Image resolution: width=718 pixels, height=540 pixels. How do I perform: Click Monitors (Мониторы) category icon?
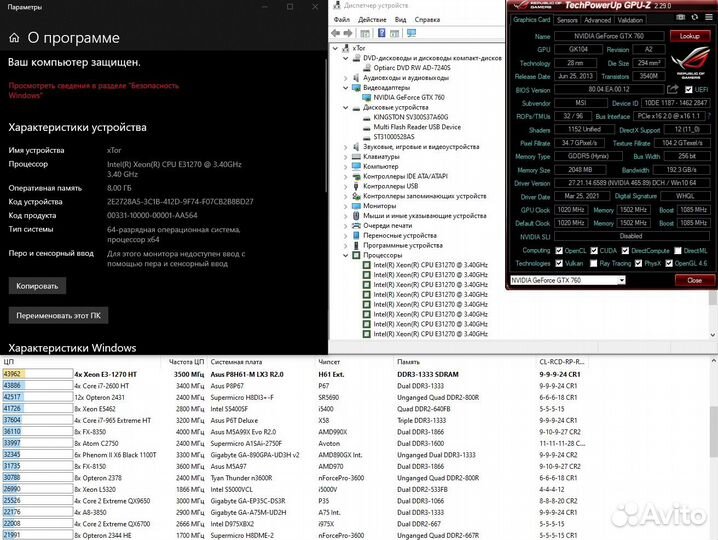coord(356,206)
